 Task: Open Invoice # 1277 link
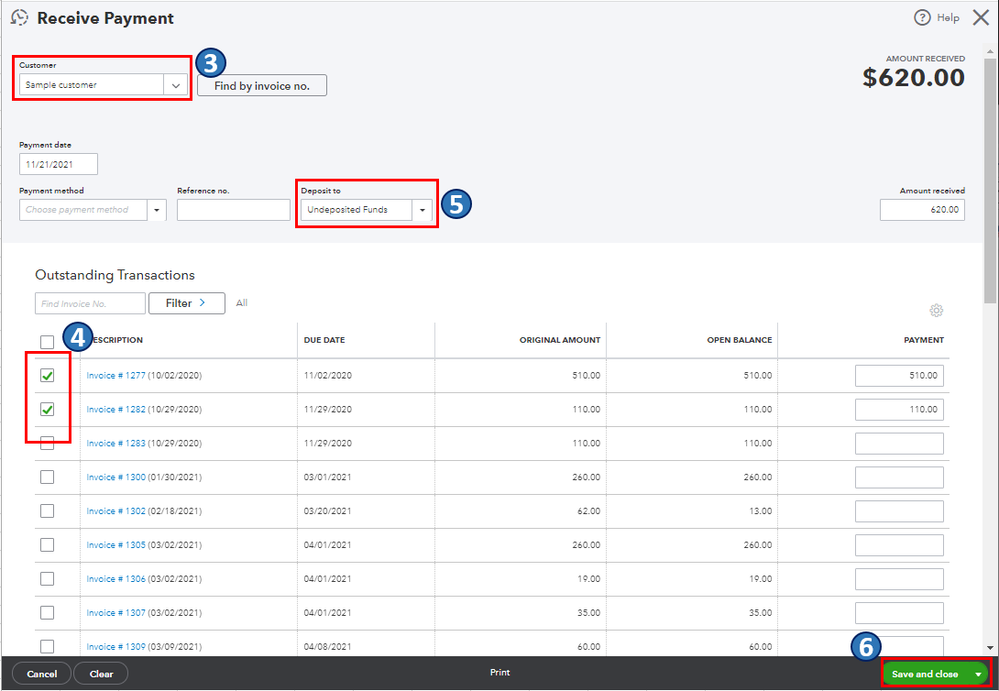point(116,376)
